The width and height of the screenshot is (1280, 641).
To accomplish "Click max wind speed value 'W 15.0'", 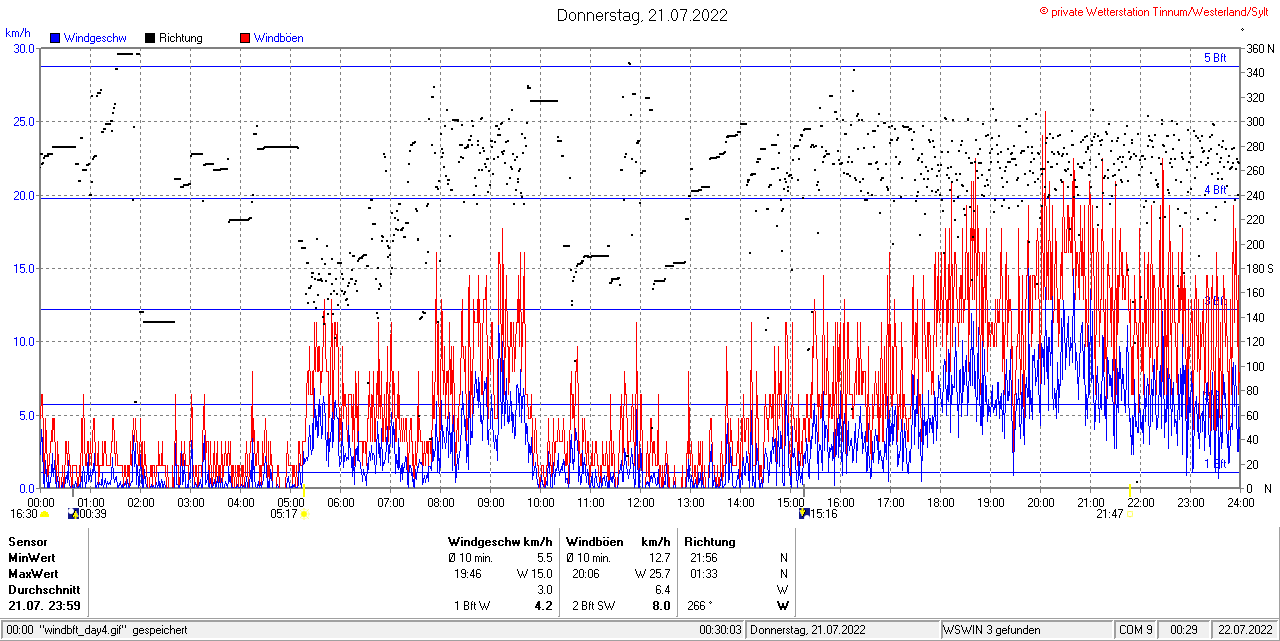I will tap(534, 574).
